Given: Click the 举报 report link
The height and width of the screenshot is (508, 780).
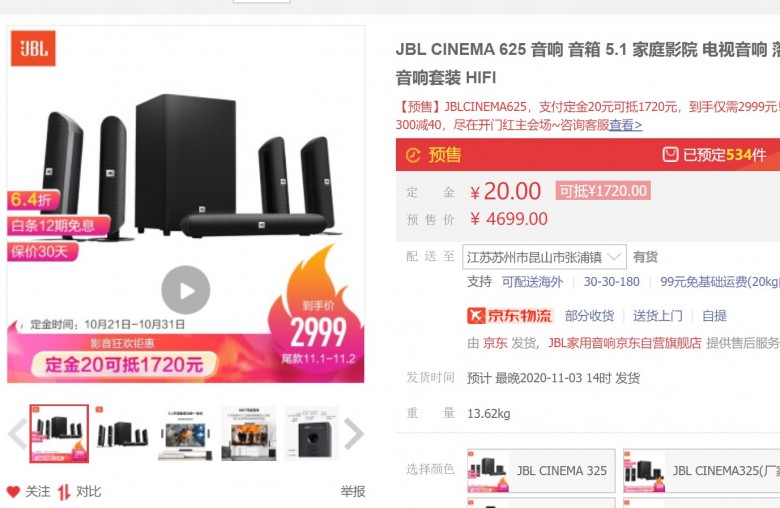Looking at the screenshot, I should 353,492.
